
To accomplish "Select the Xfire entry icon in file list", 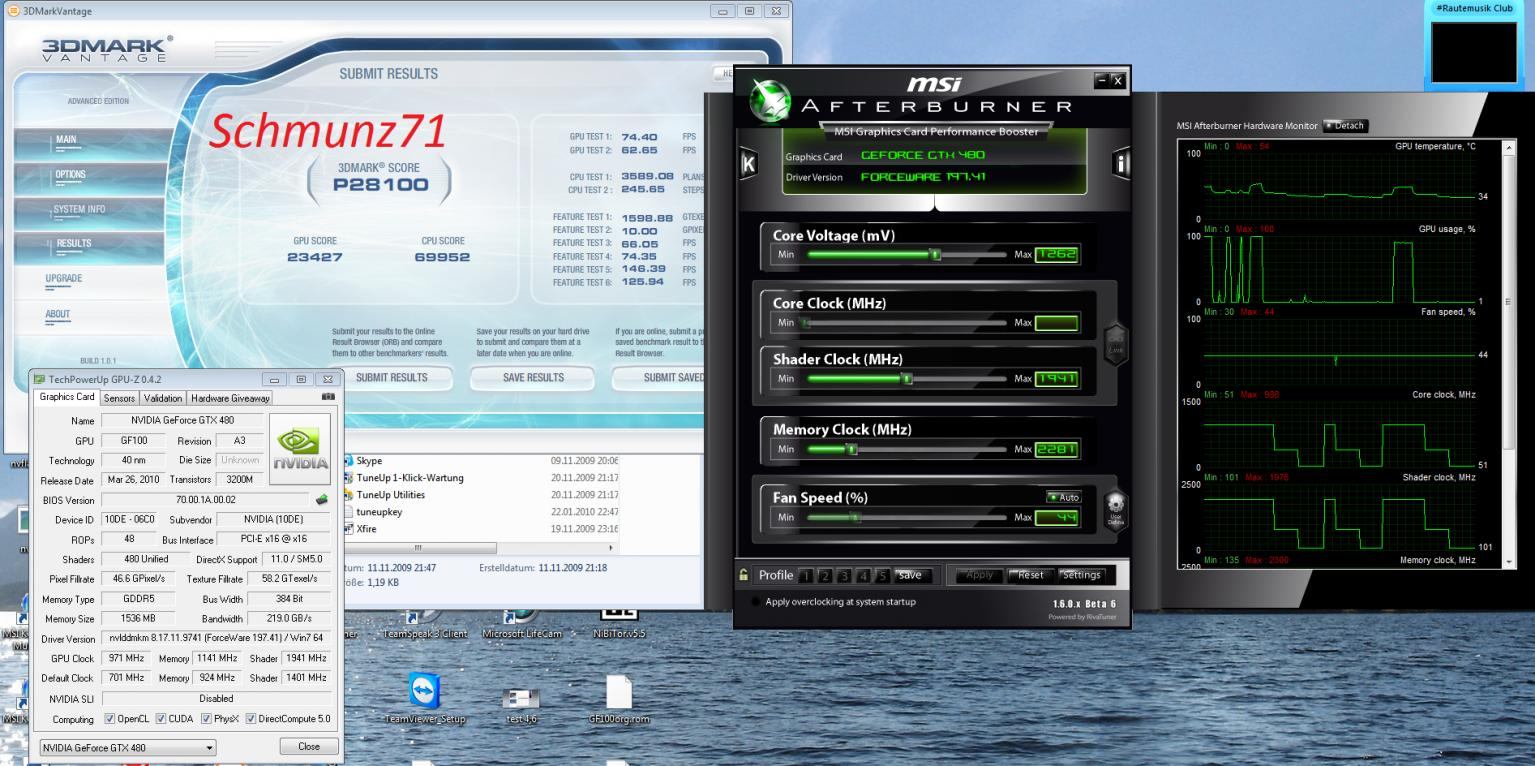I will (x=349, y=529).
